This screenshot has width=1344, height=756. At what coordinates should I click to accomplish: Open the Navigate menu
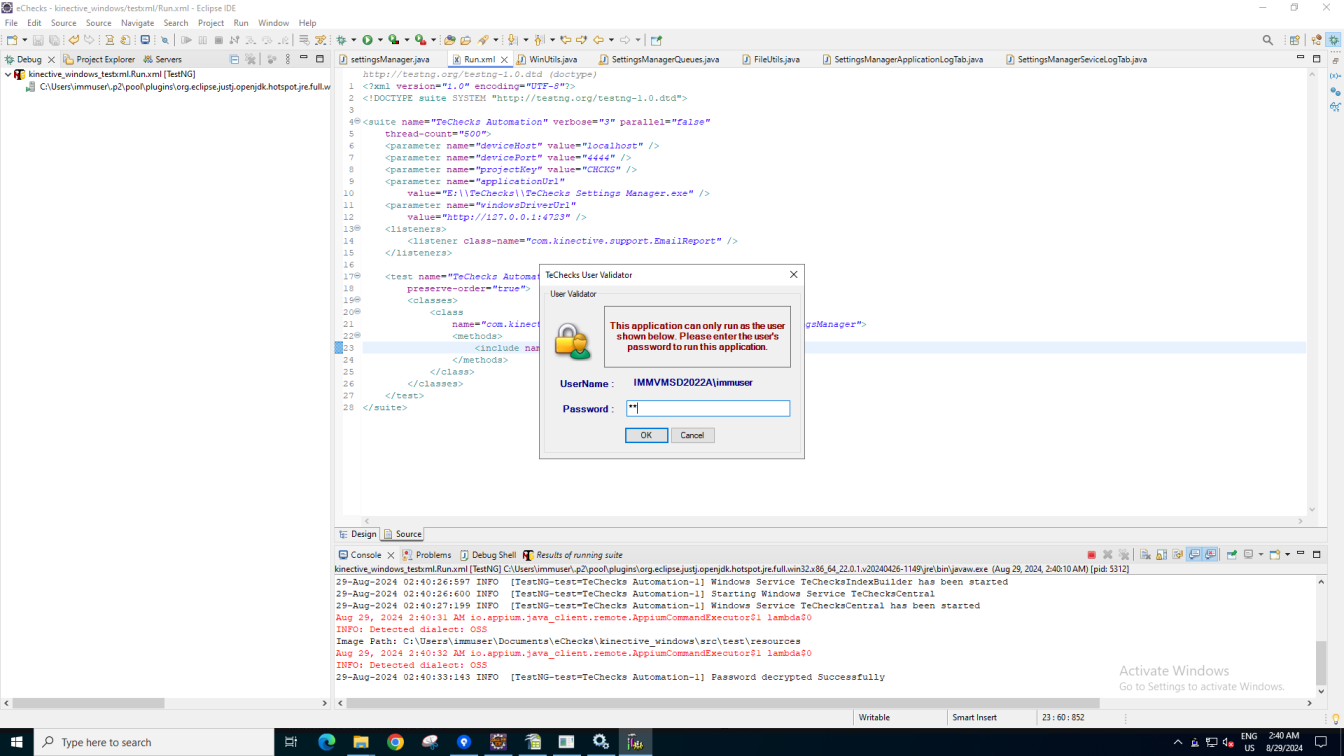[137, 23]
